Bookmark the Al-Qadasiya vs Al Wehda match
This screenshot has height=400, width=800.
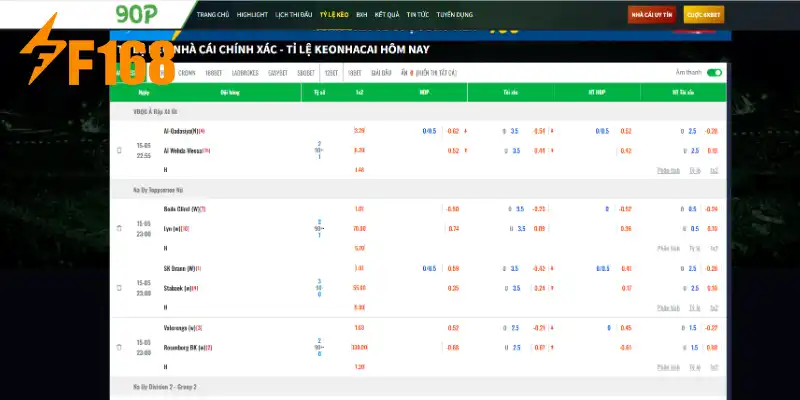(x=119, y=151)
